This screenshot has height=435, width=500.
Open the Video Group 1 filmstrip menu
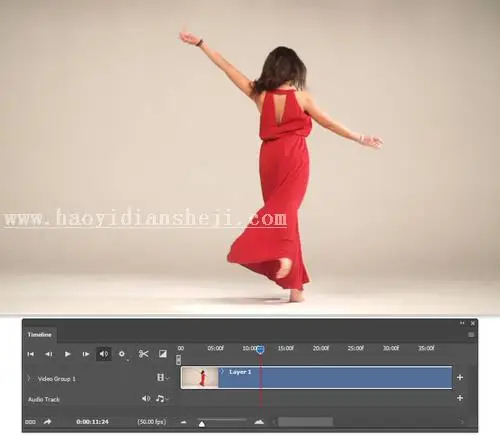[162, 377]
